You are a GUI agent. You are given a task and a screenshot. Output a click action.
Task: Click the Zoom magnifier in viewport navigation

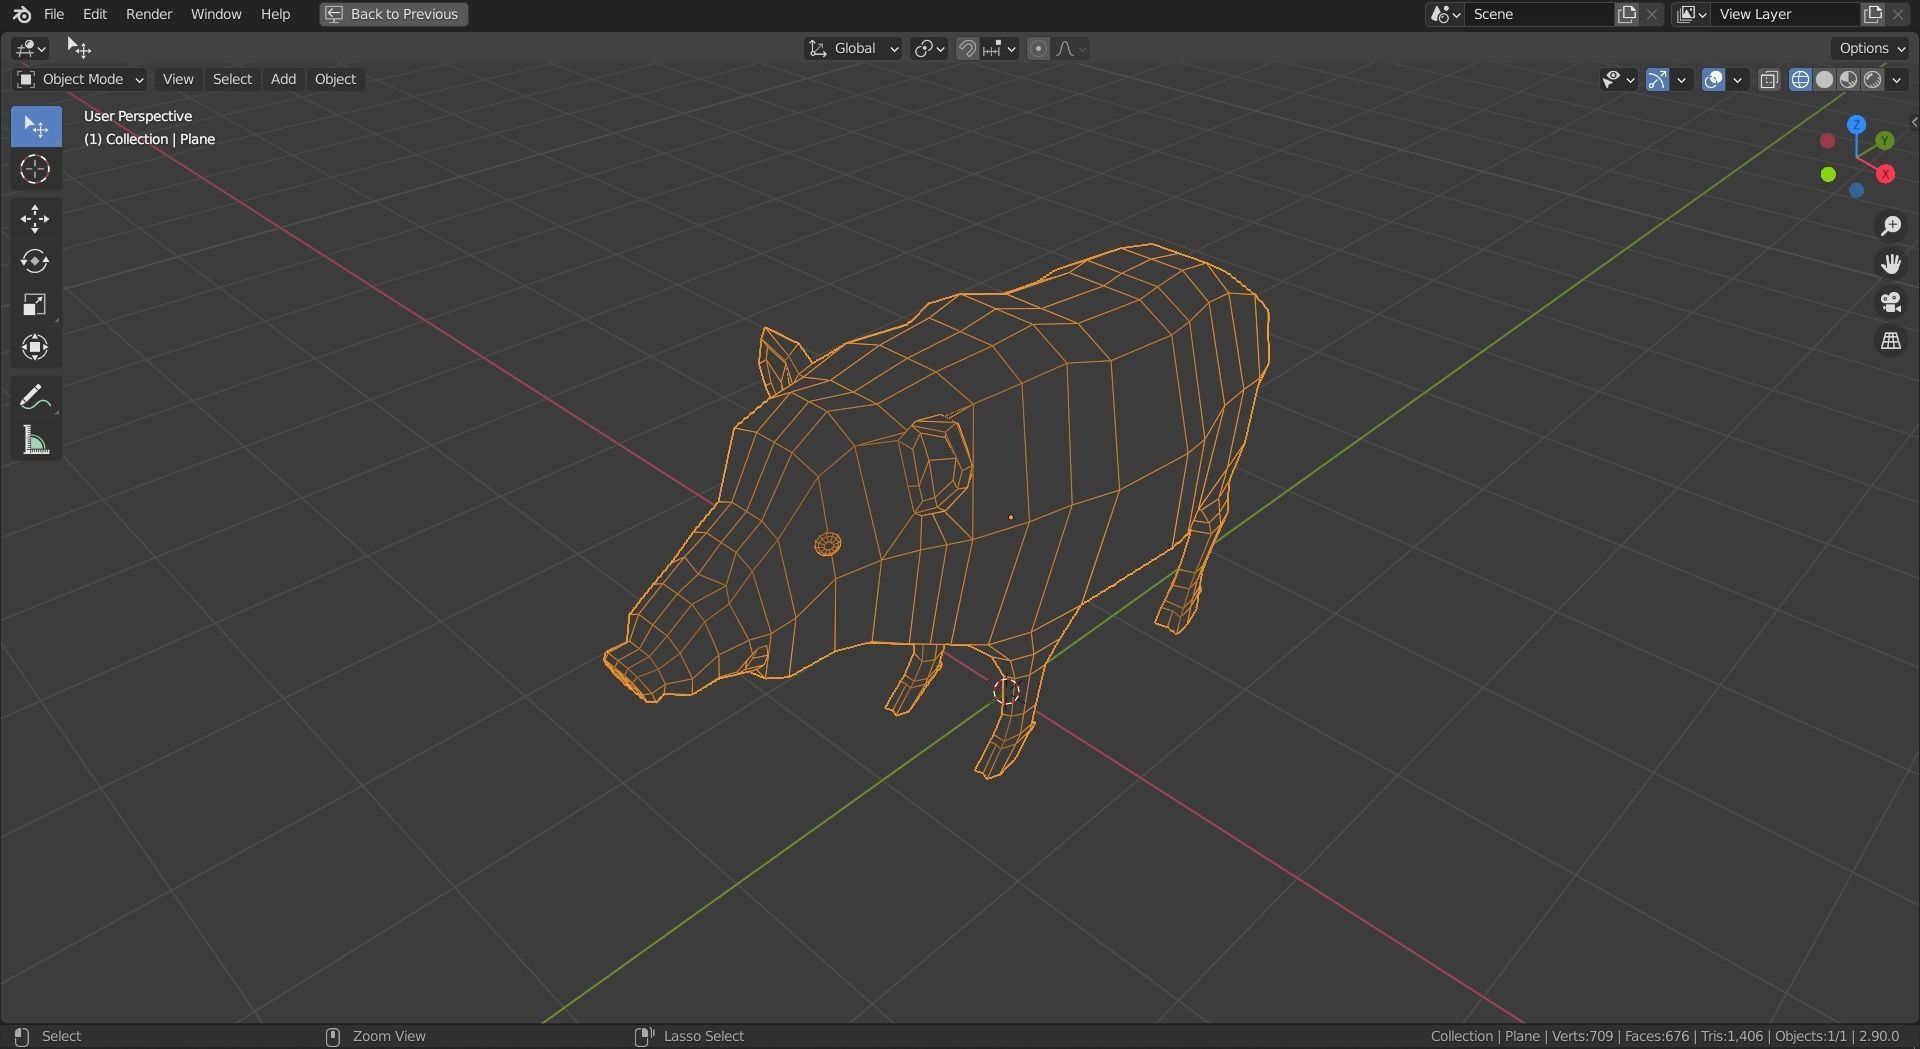[x=1890, y=226]
